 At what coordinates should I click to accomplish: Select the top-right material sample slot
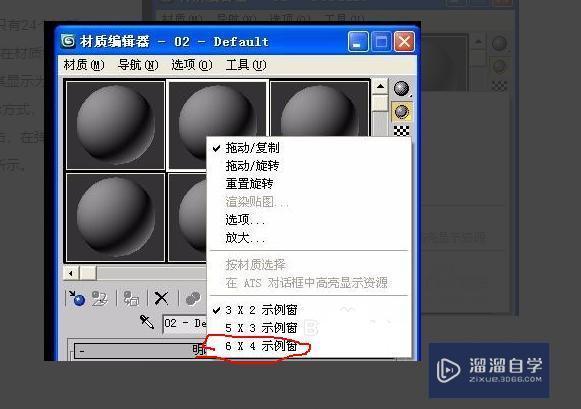point(319,109)
